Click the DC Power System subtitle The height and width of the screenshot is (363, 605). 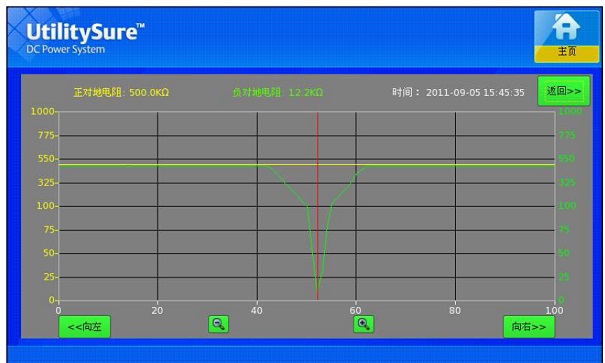point(66,50)
